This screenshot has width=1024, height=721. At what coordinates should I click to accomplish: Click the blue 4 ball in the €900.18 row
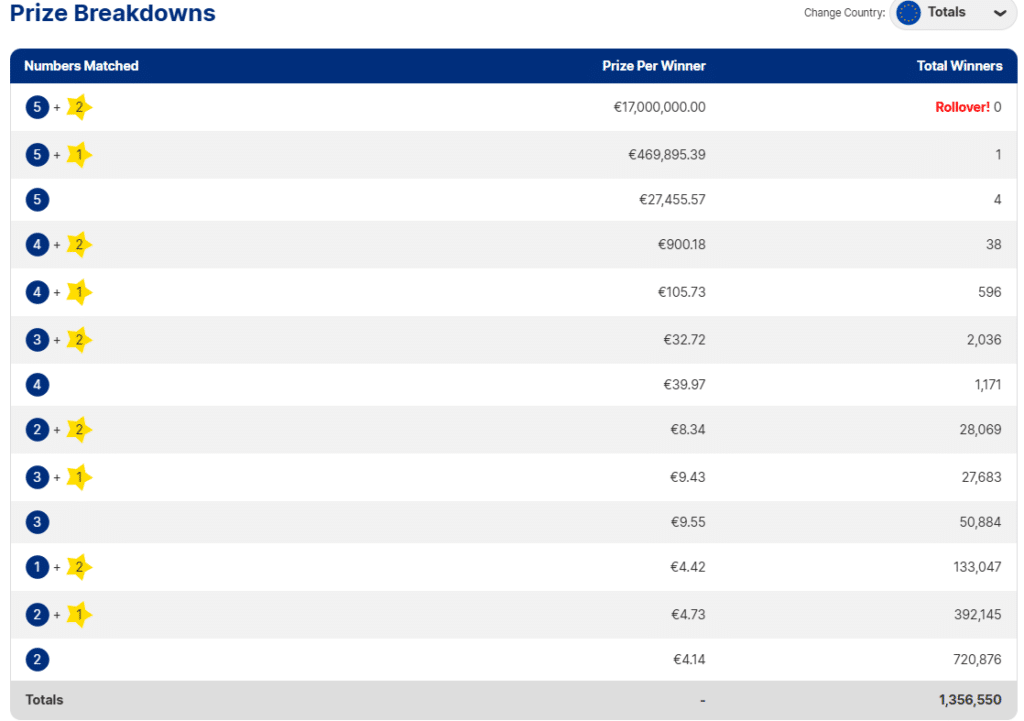[x=37, y=245]
